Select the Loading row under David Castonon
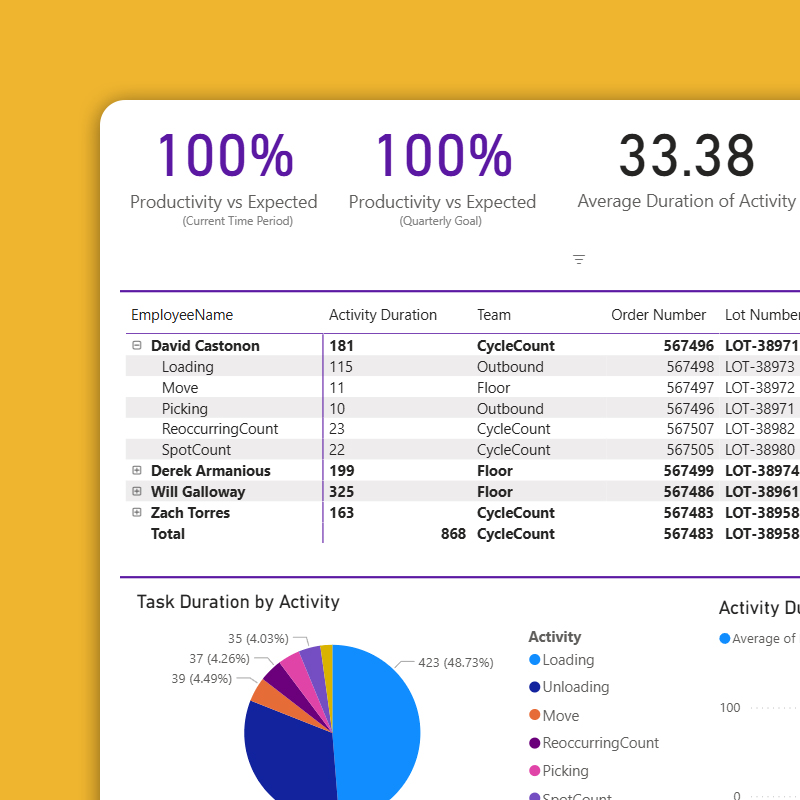The height and width of the screenshot is (800, 800). pyautogui.click(x=188, y=367)
